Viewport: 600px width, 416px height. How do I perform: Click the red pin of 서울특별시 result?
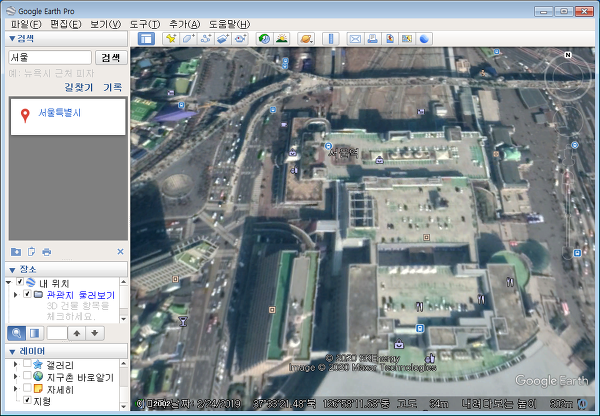(x=25, y=115)
